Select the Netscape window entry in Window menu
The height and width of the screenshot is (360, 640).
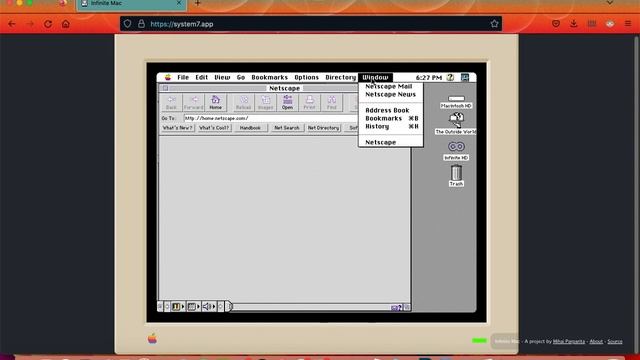(391, 142)
